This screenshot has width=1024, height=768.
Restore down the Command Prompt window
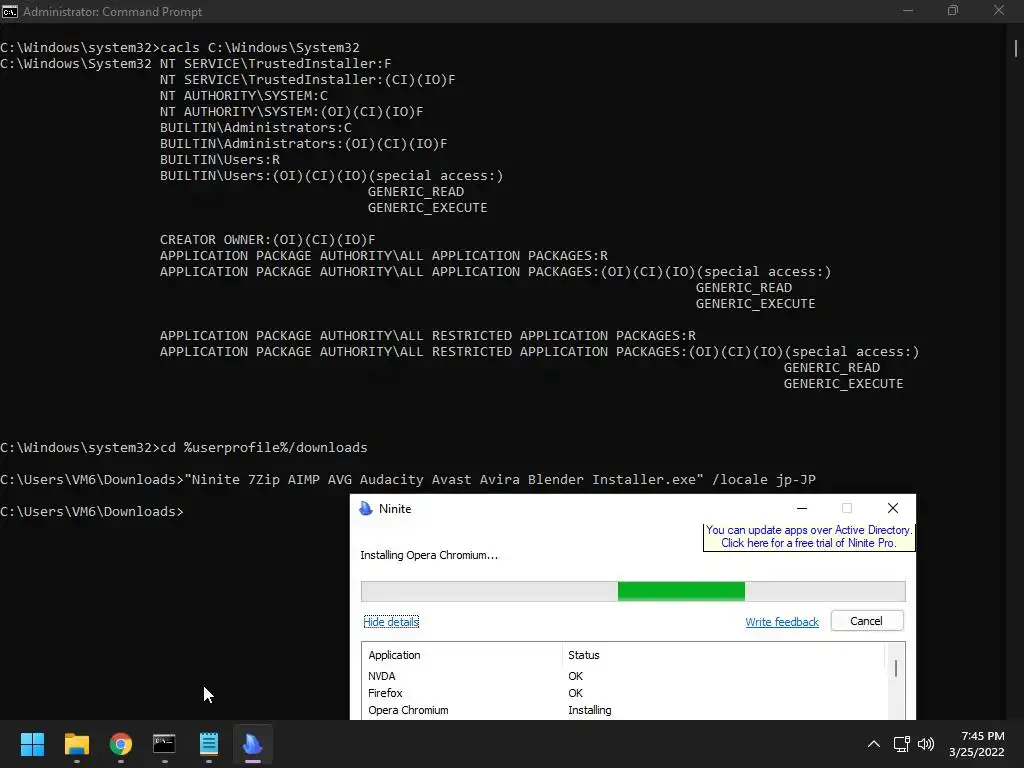coord(953,10)
